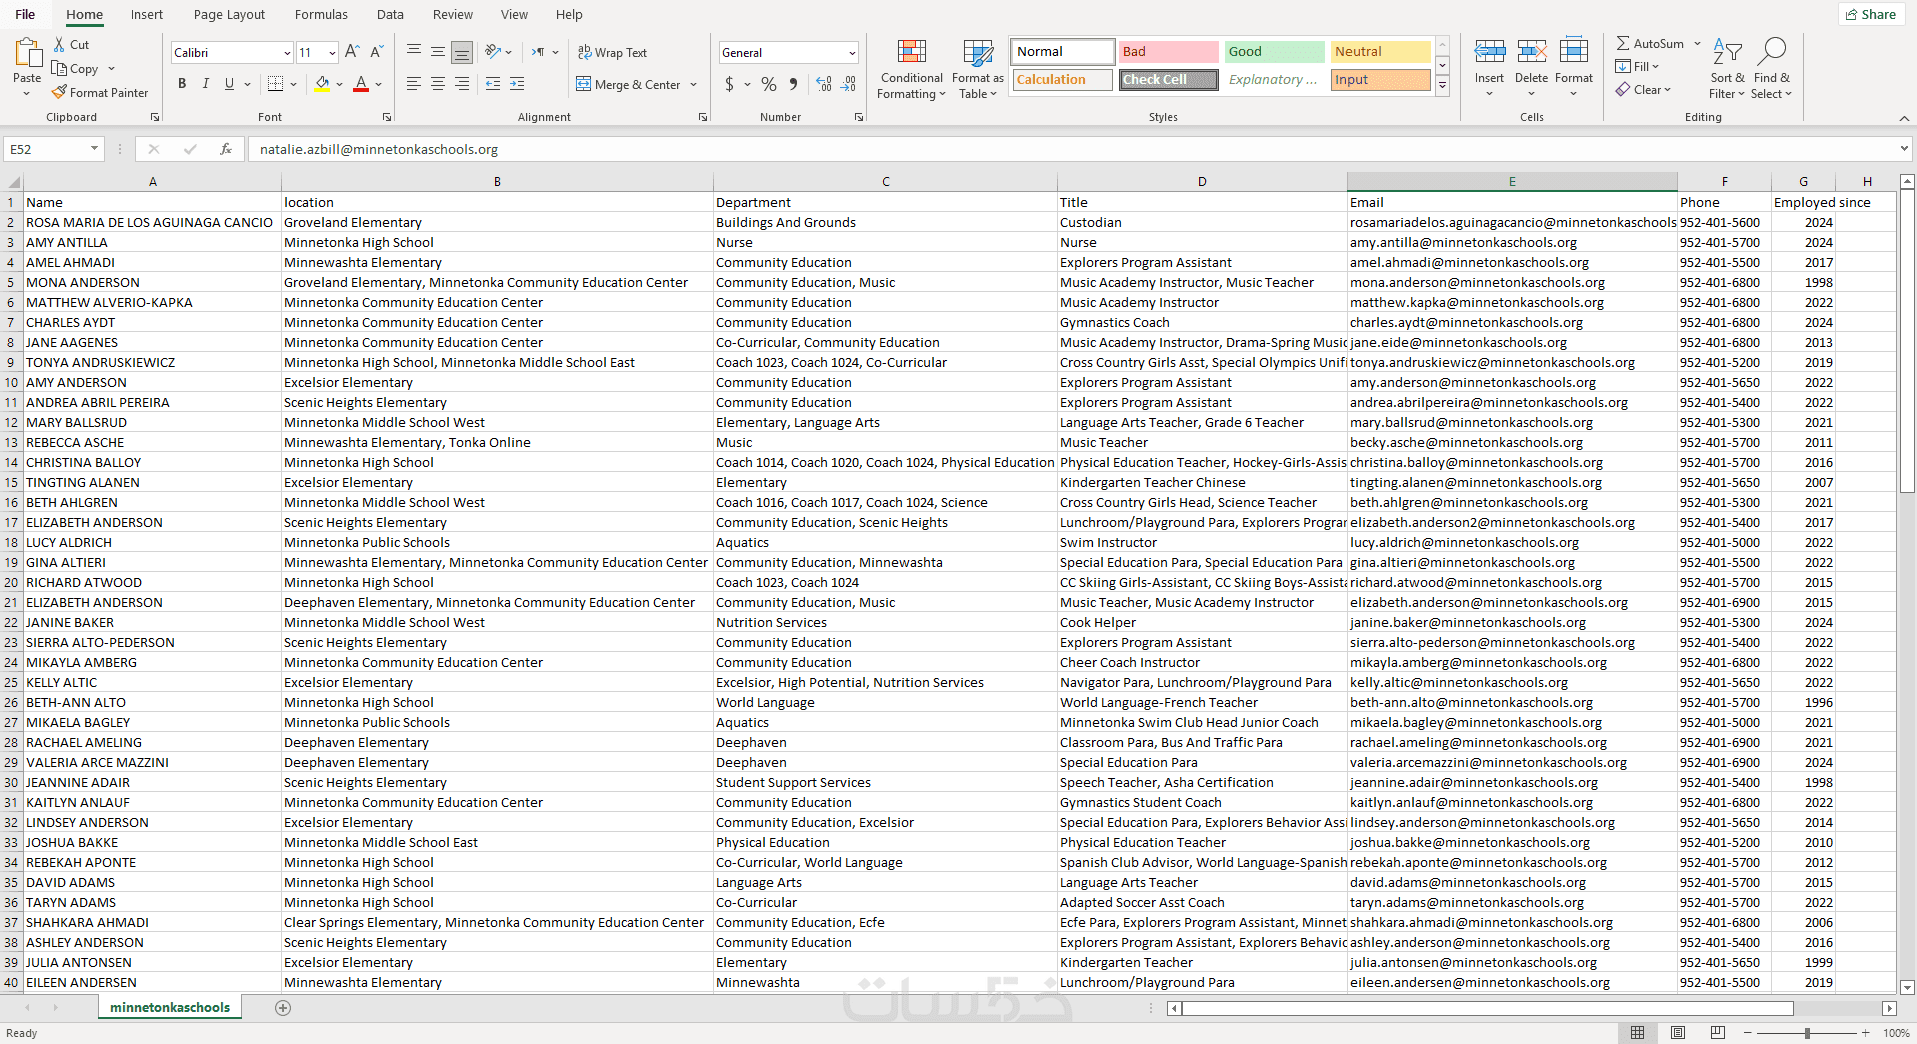Switch to Page Break Preview view
Screen dimensions: 1917x1044
point(1718,1033)
